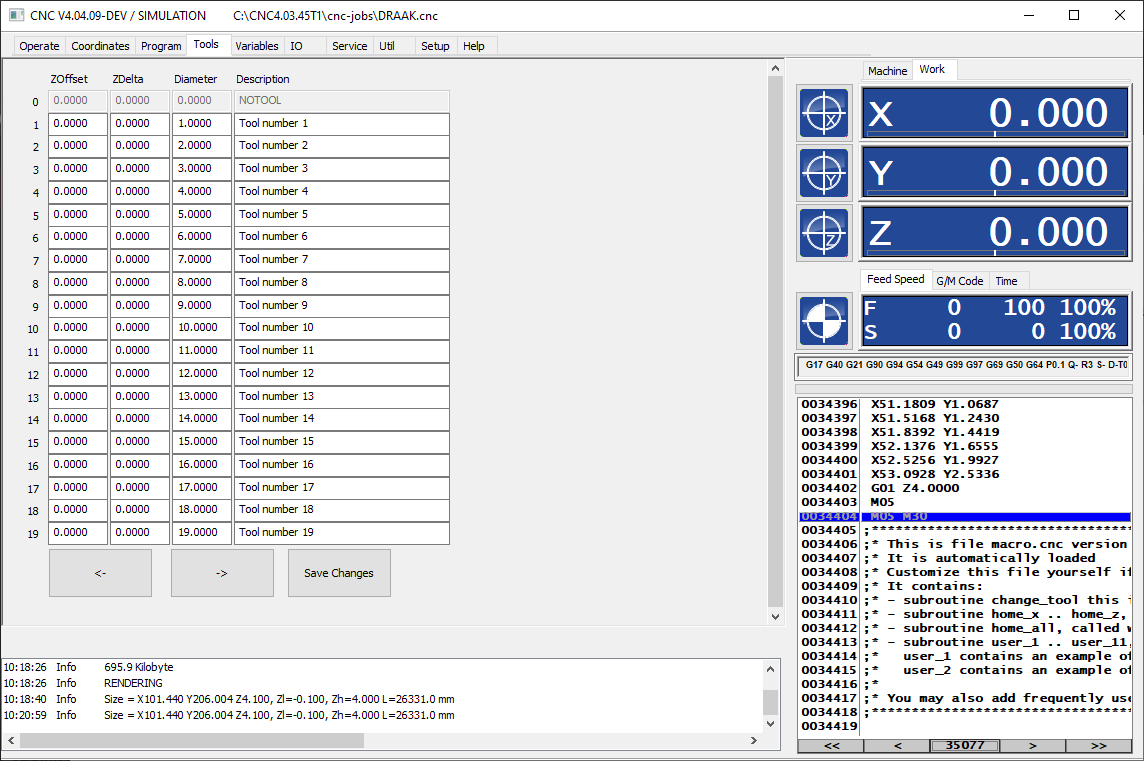
Task: Select the Work coordinates tab
Action: (x=933, y=69)
